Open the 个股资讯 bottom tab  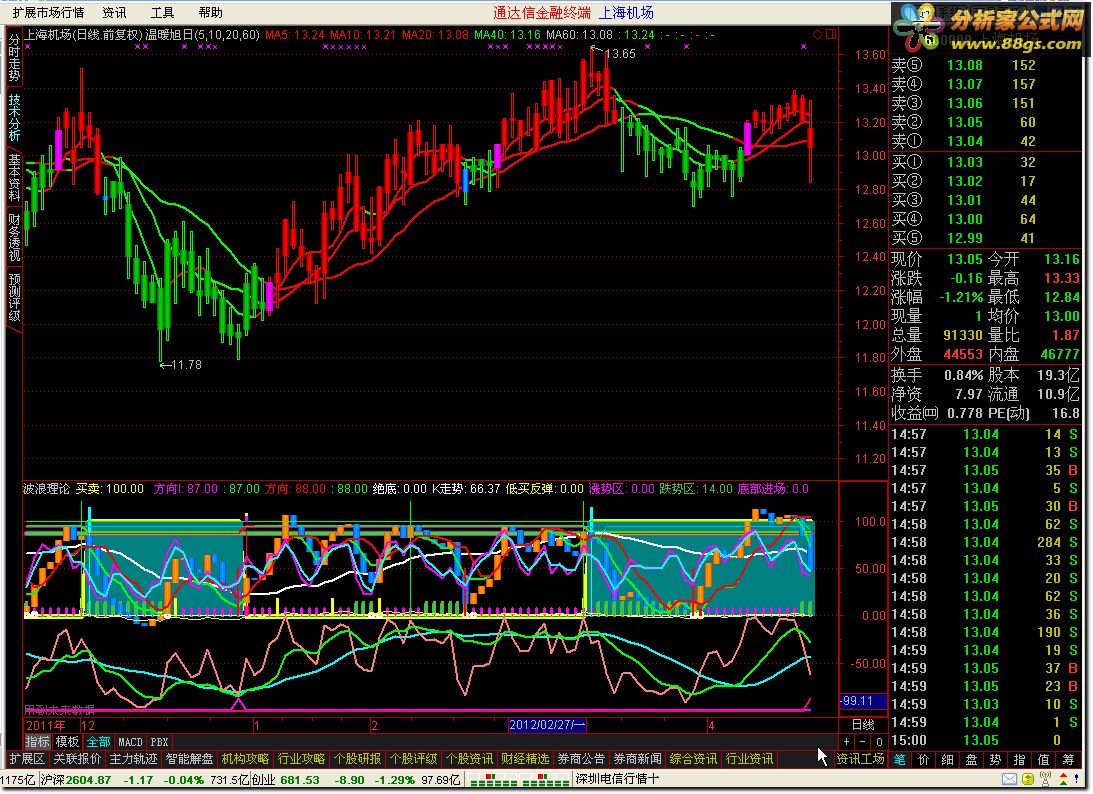[469, 758]
